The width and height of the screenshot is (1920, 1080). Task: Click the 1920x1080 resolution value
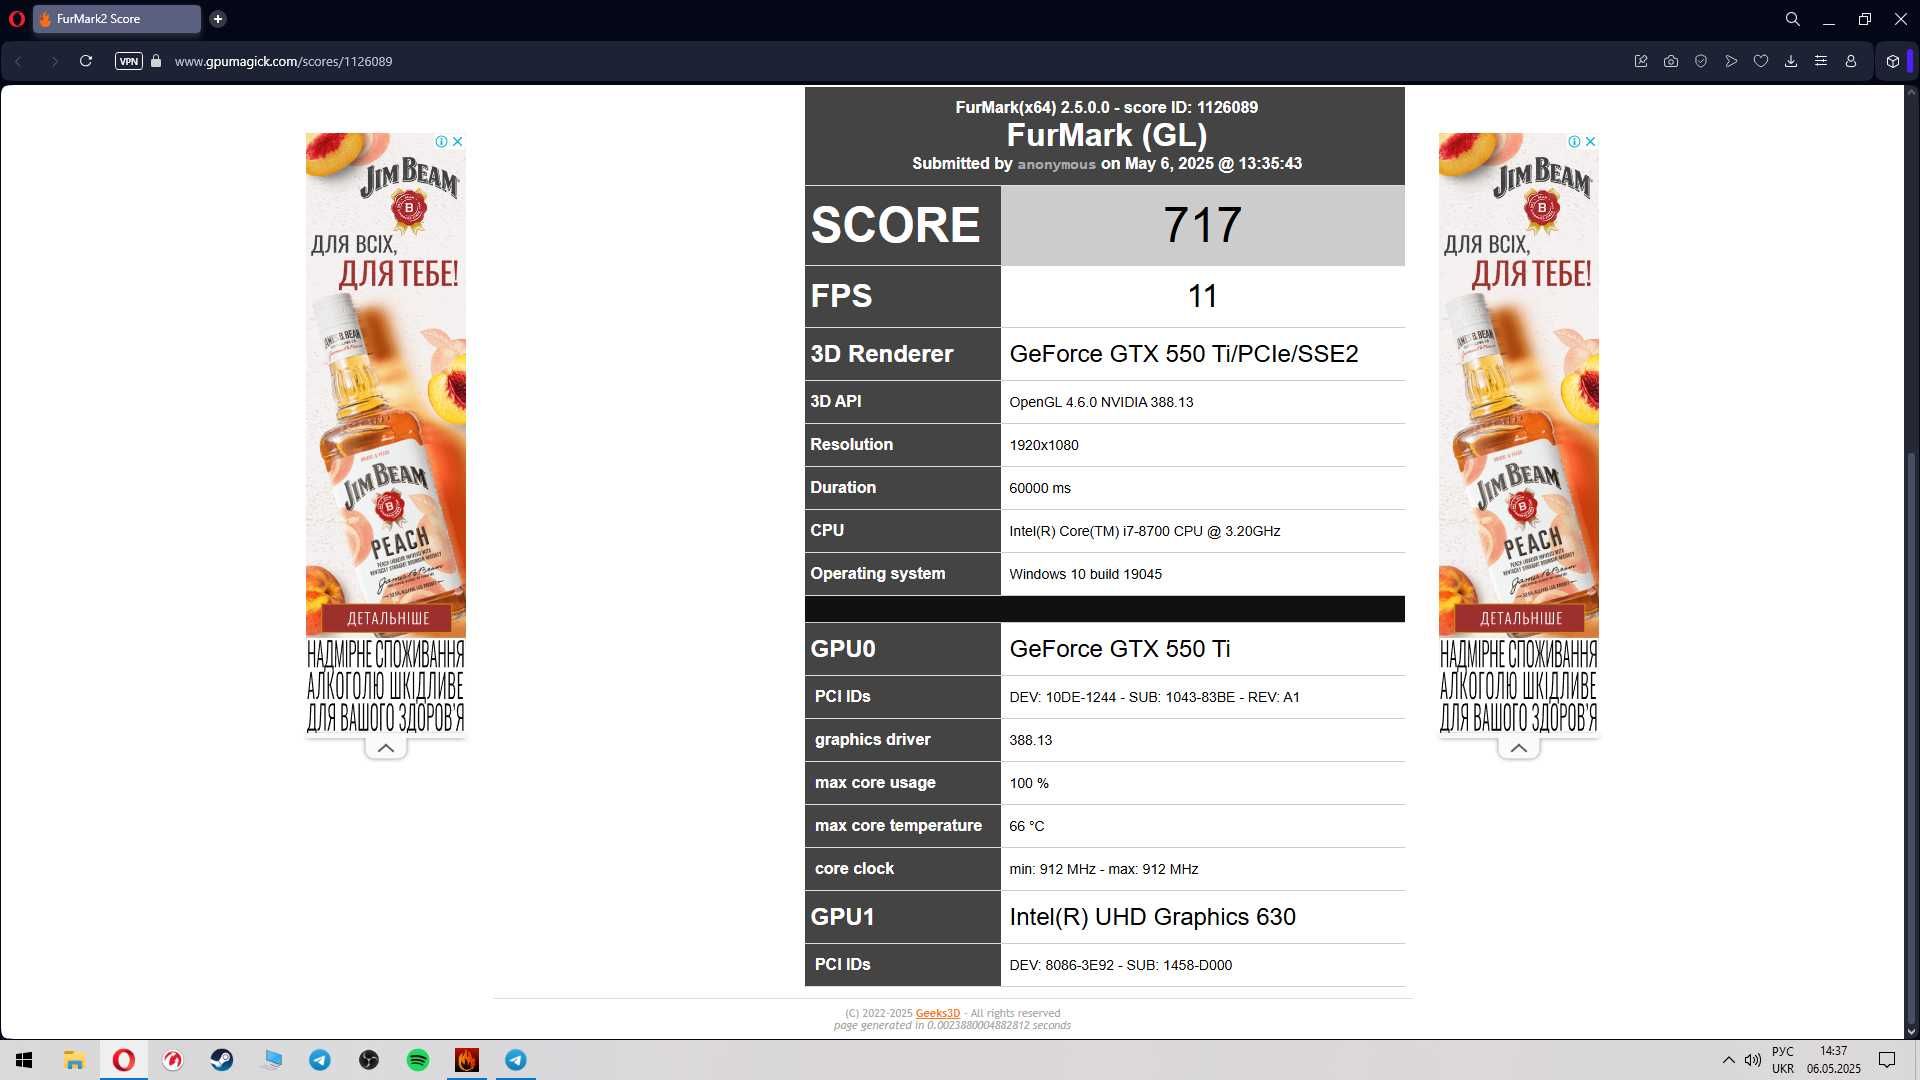pyautogui.click(x=1044, y=445)
